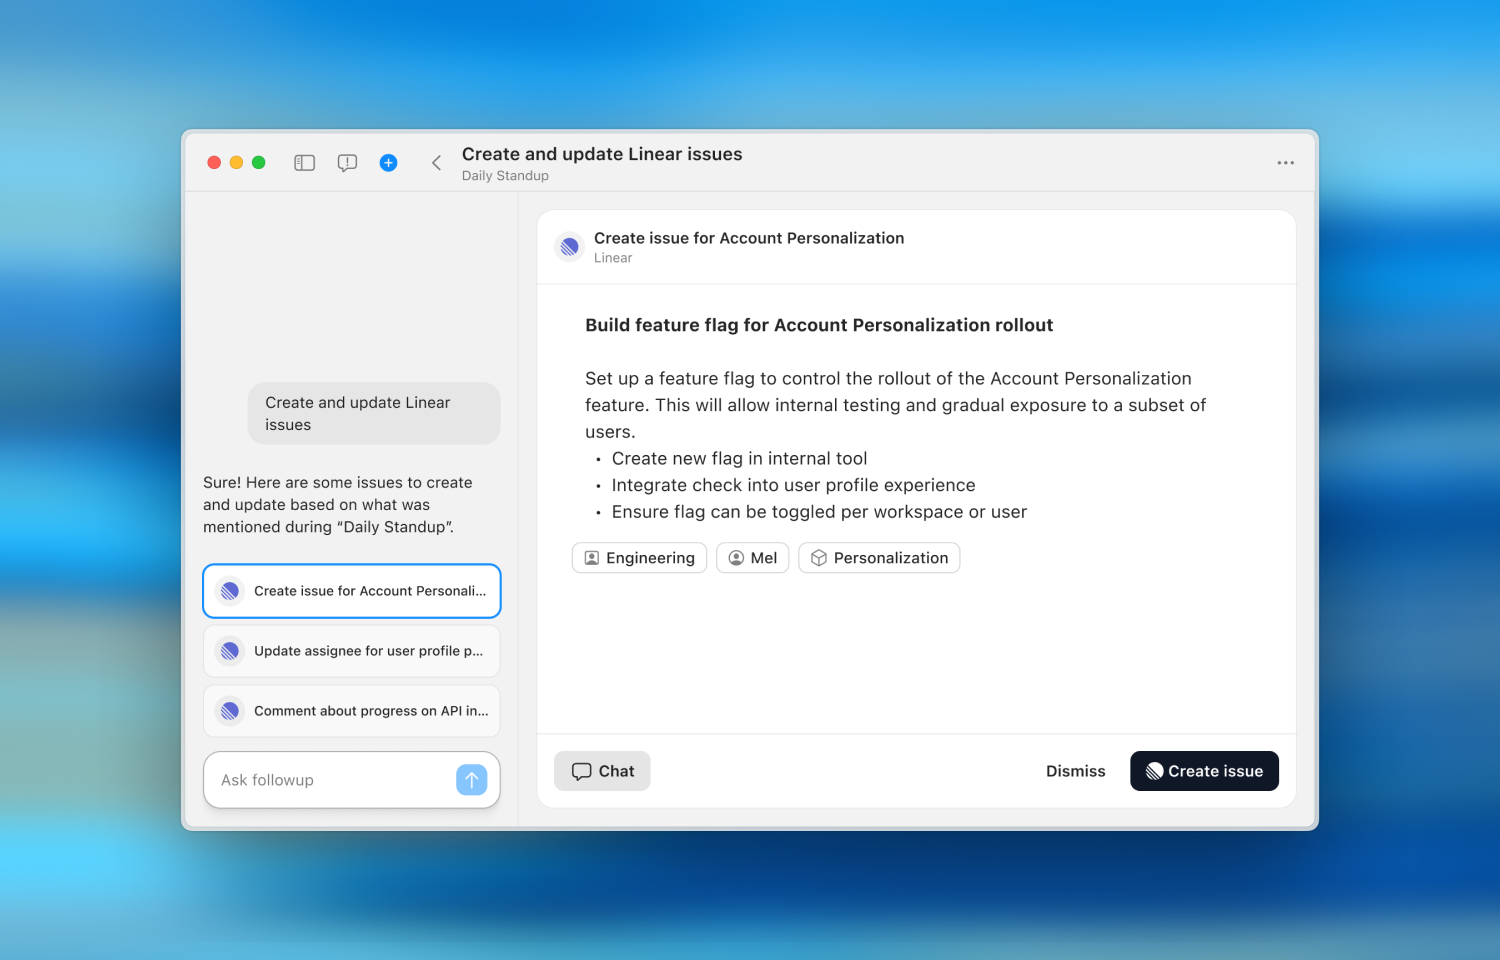Select Comment about progress on API card
This screenshot has height=960, width=1500.
351,711
